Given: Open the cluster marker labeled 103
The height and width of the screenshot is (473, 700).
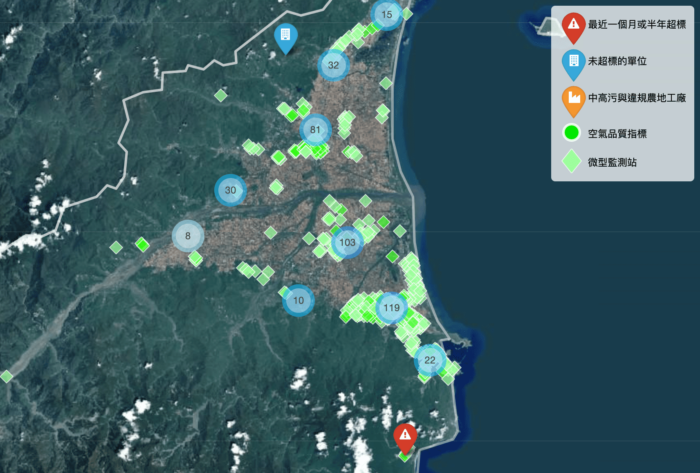Looking at the screenshot, I should point(347,242).
